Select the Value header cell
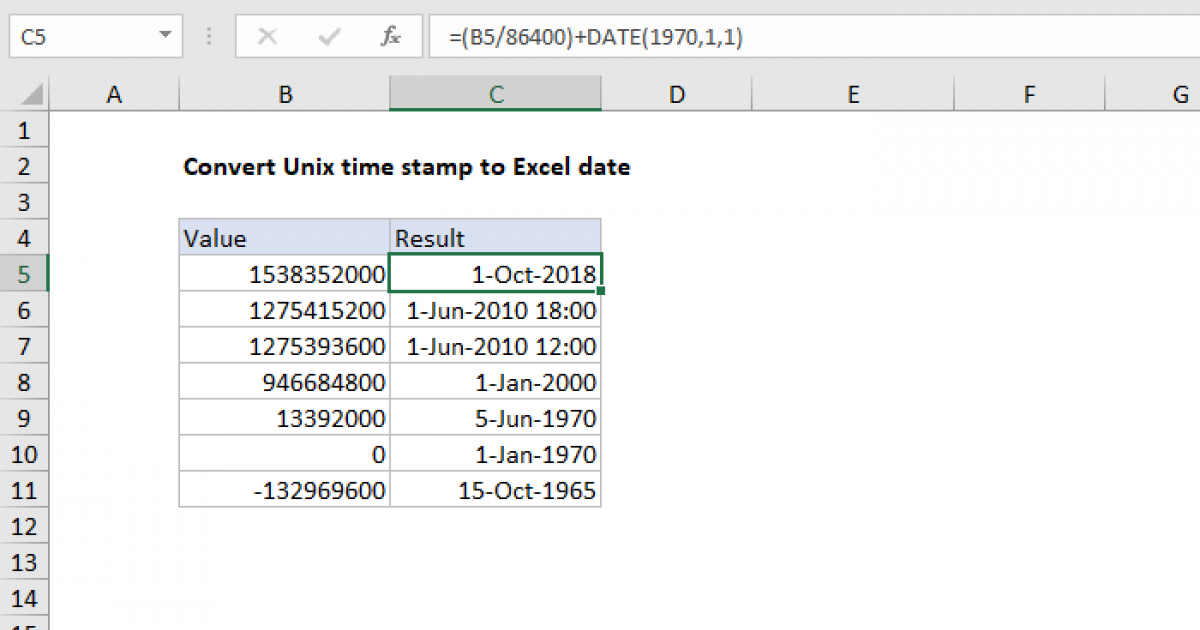Screen dimensions: 1200x630 (285, 238)
